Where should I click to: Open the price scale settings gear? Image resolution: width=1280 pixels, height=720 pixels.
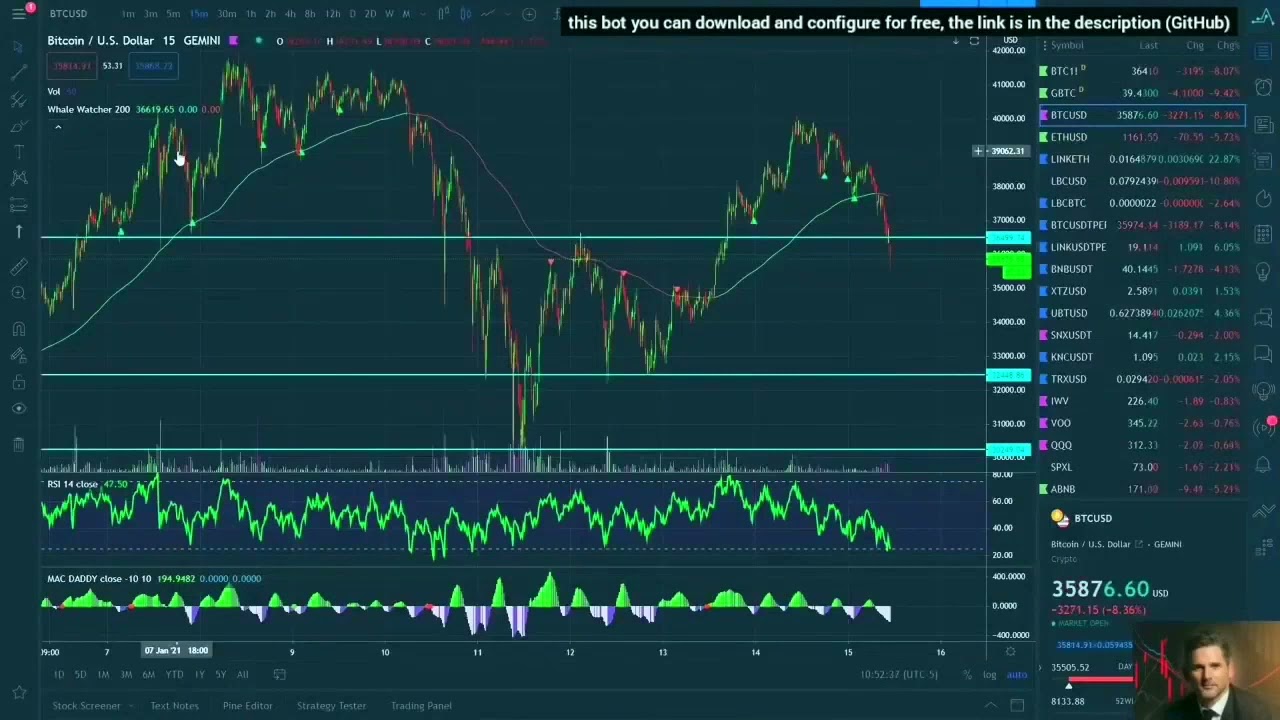coord(1010,652)
